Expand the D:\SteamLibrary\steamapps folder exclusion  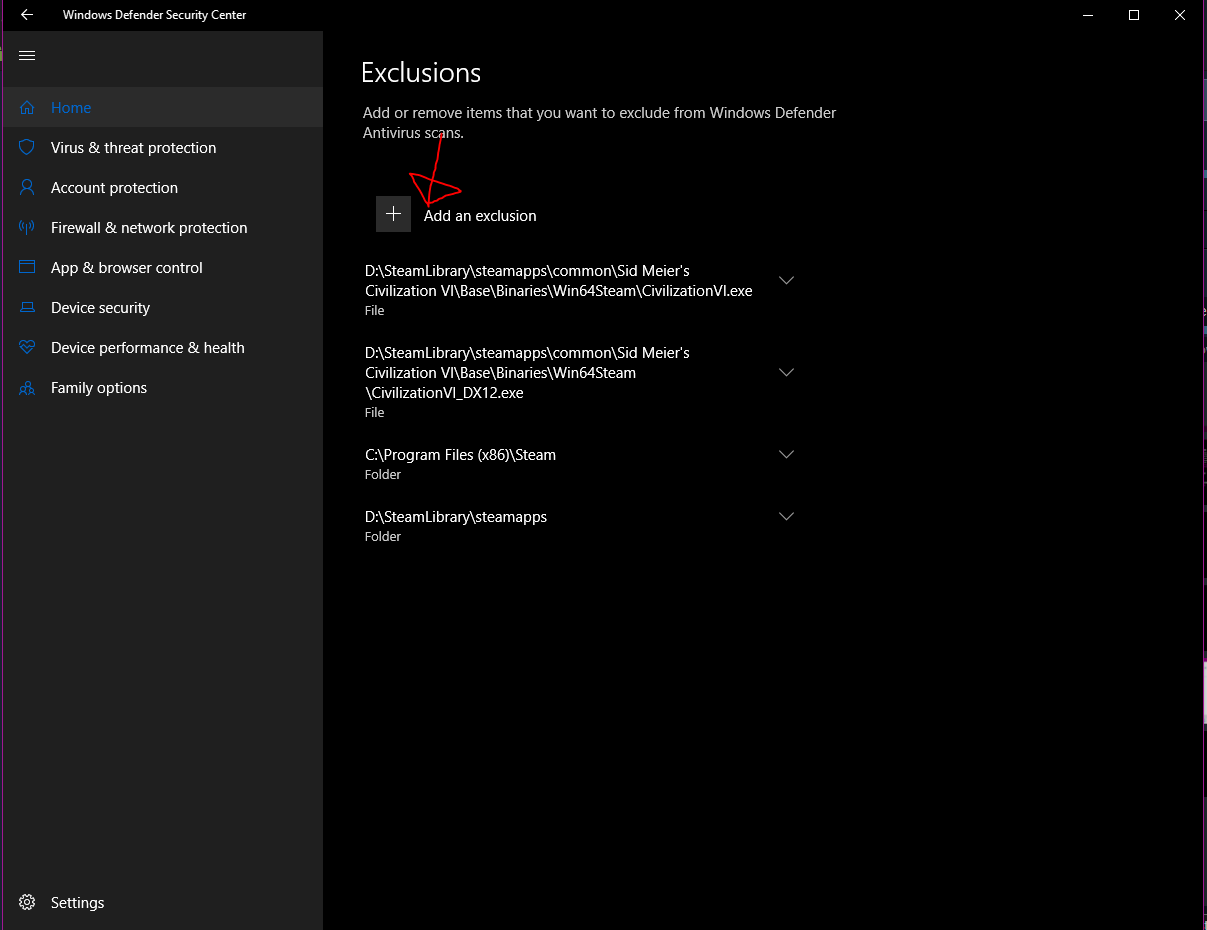(x=786, y=517)
